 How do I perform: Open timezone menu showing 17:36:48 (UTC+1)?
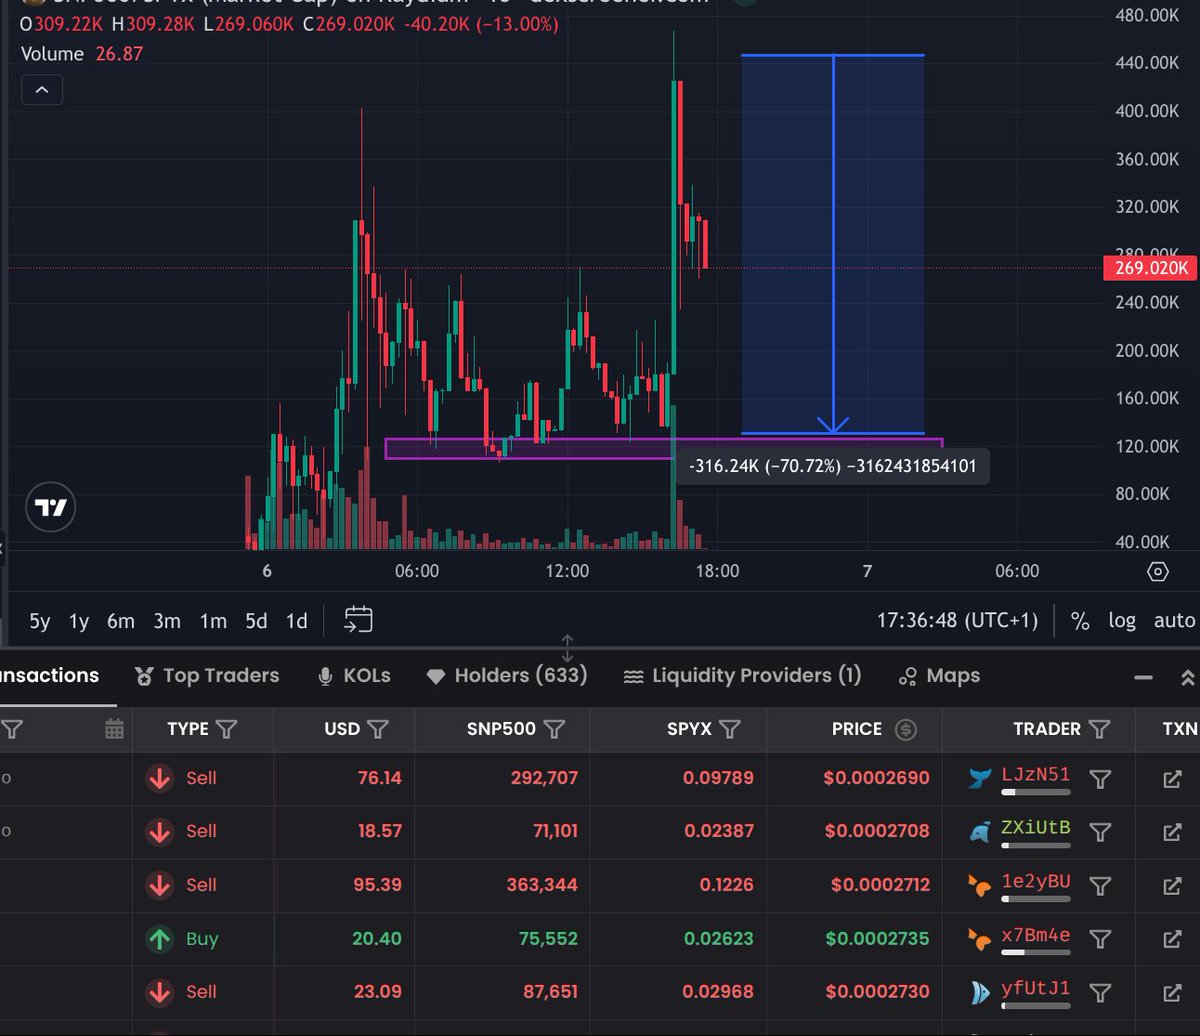coord(957,621)
